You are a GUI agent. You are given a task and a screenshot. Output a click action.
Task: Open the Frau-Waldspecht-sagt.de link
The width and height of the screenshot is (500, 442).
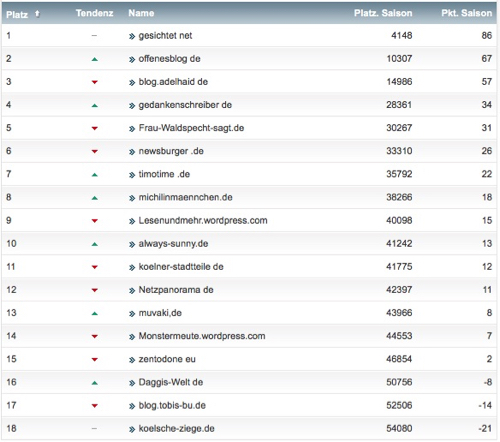(x=191, y=128)
